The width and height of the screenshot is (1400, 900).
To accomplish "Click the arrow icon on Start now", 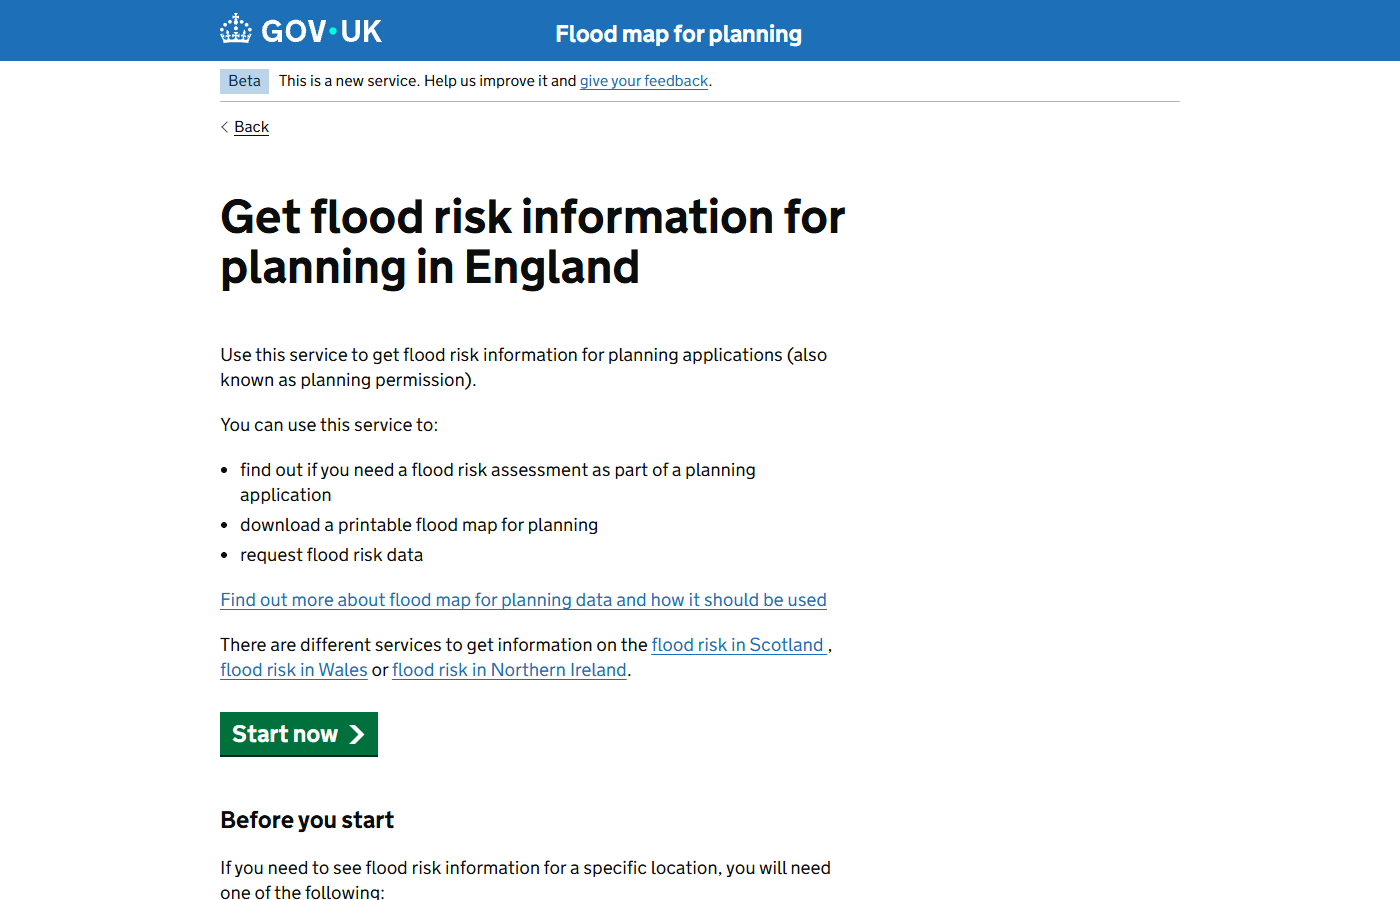I will tap(357, 734).
